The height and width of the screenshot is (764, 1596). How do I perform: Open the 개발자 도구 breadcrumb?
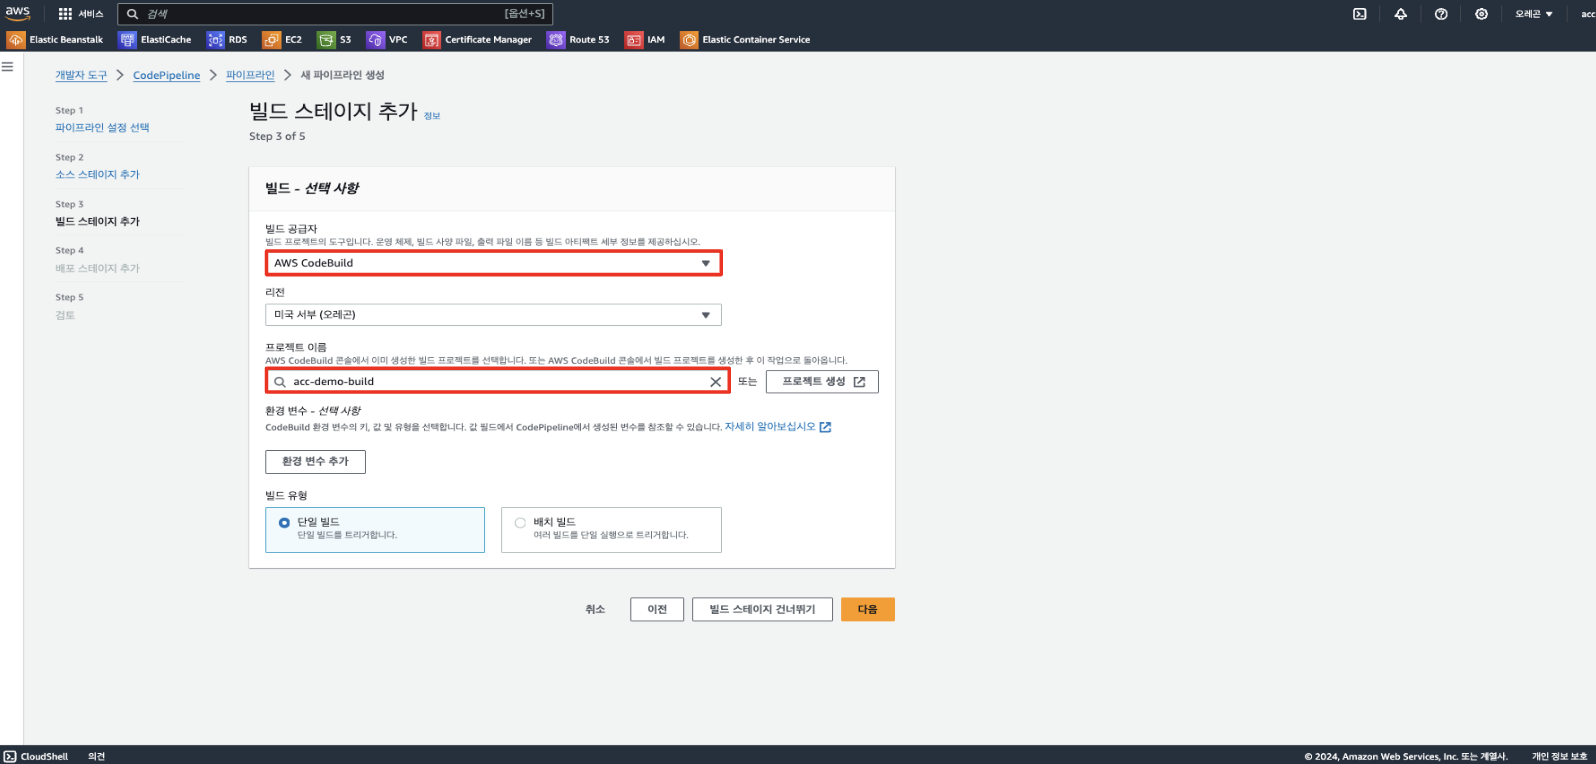click(81, 76)
